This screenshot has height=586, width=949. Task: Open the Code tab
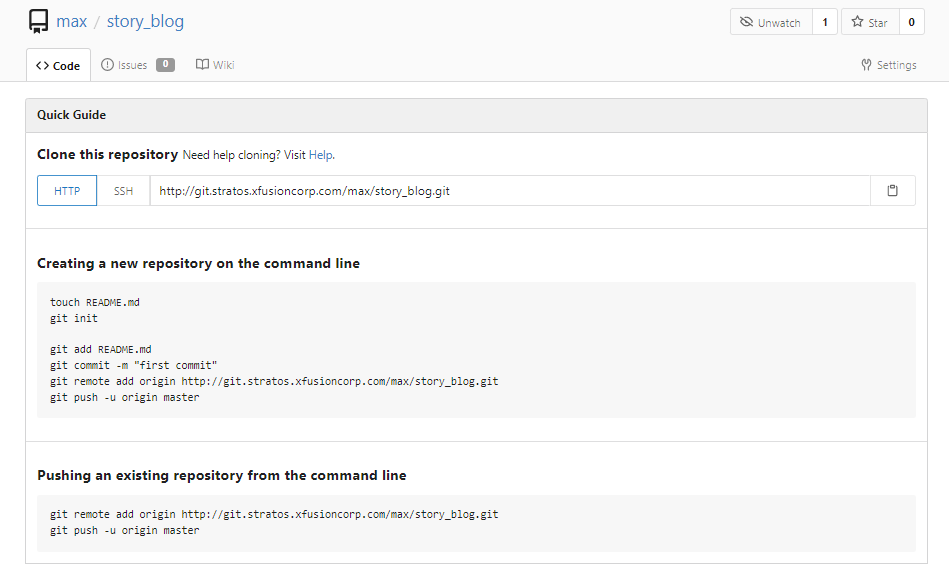58,65
